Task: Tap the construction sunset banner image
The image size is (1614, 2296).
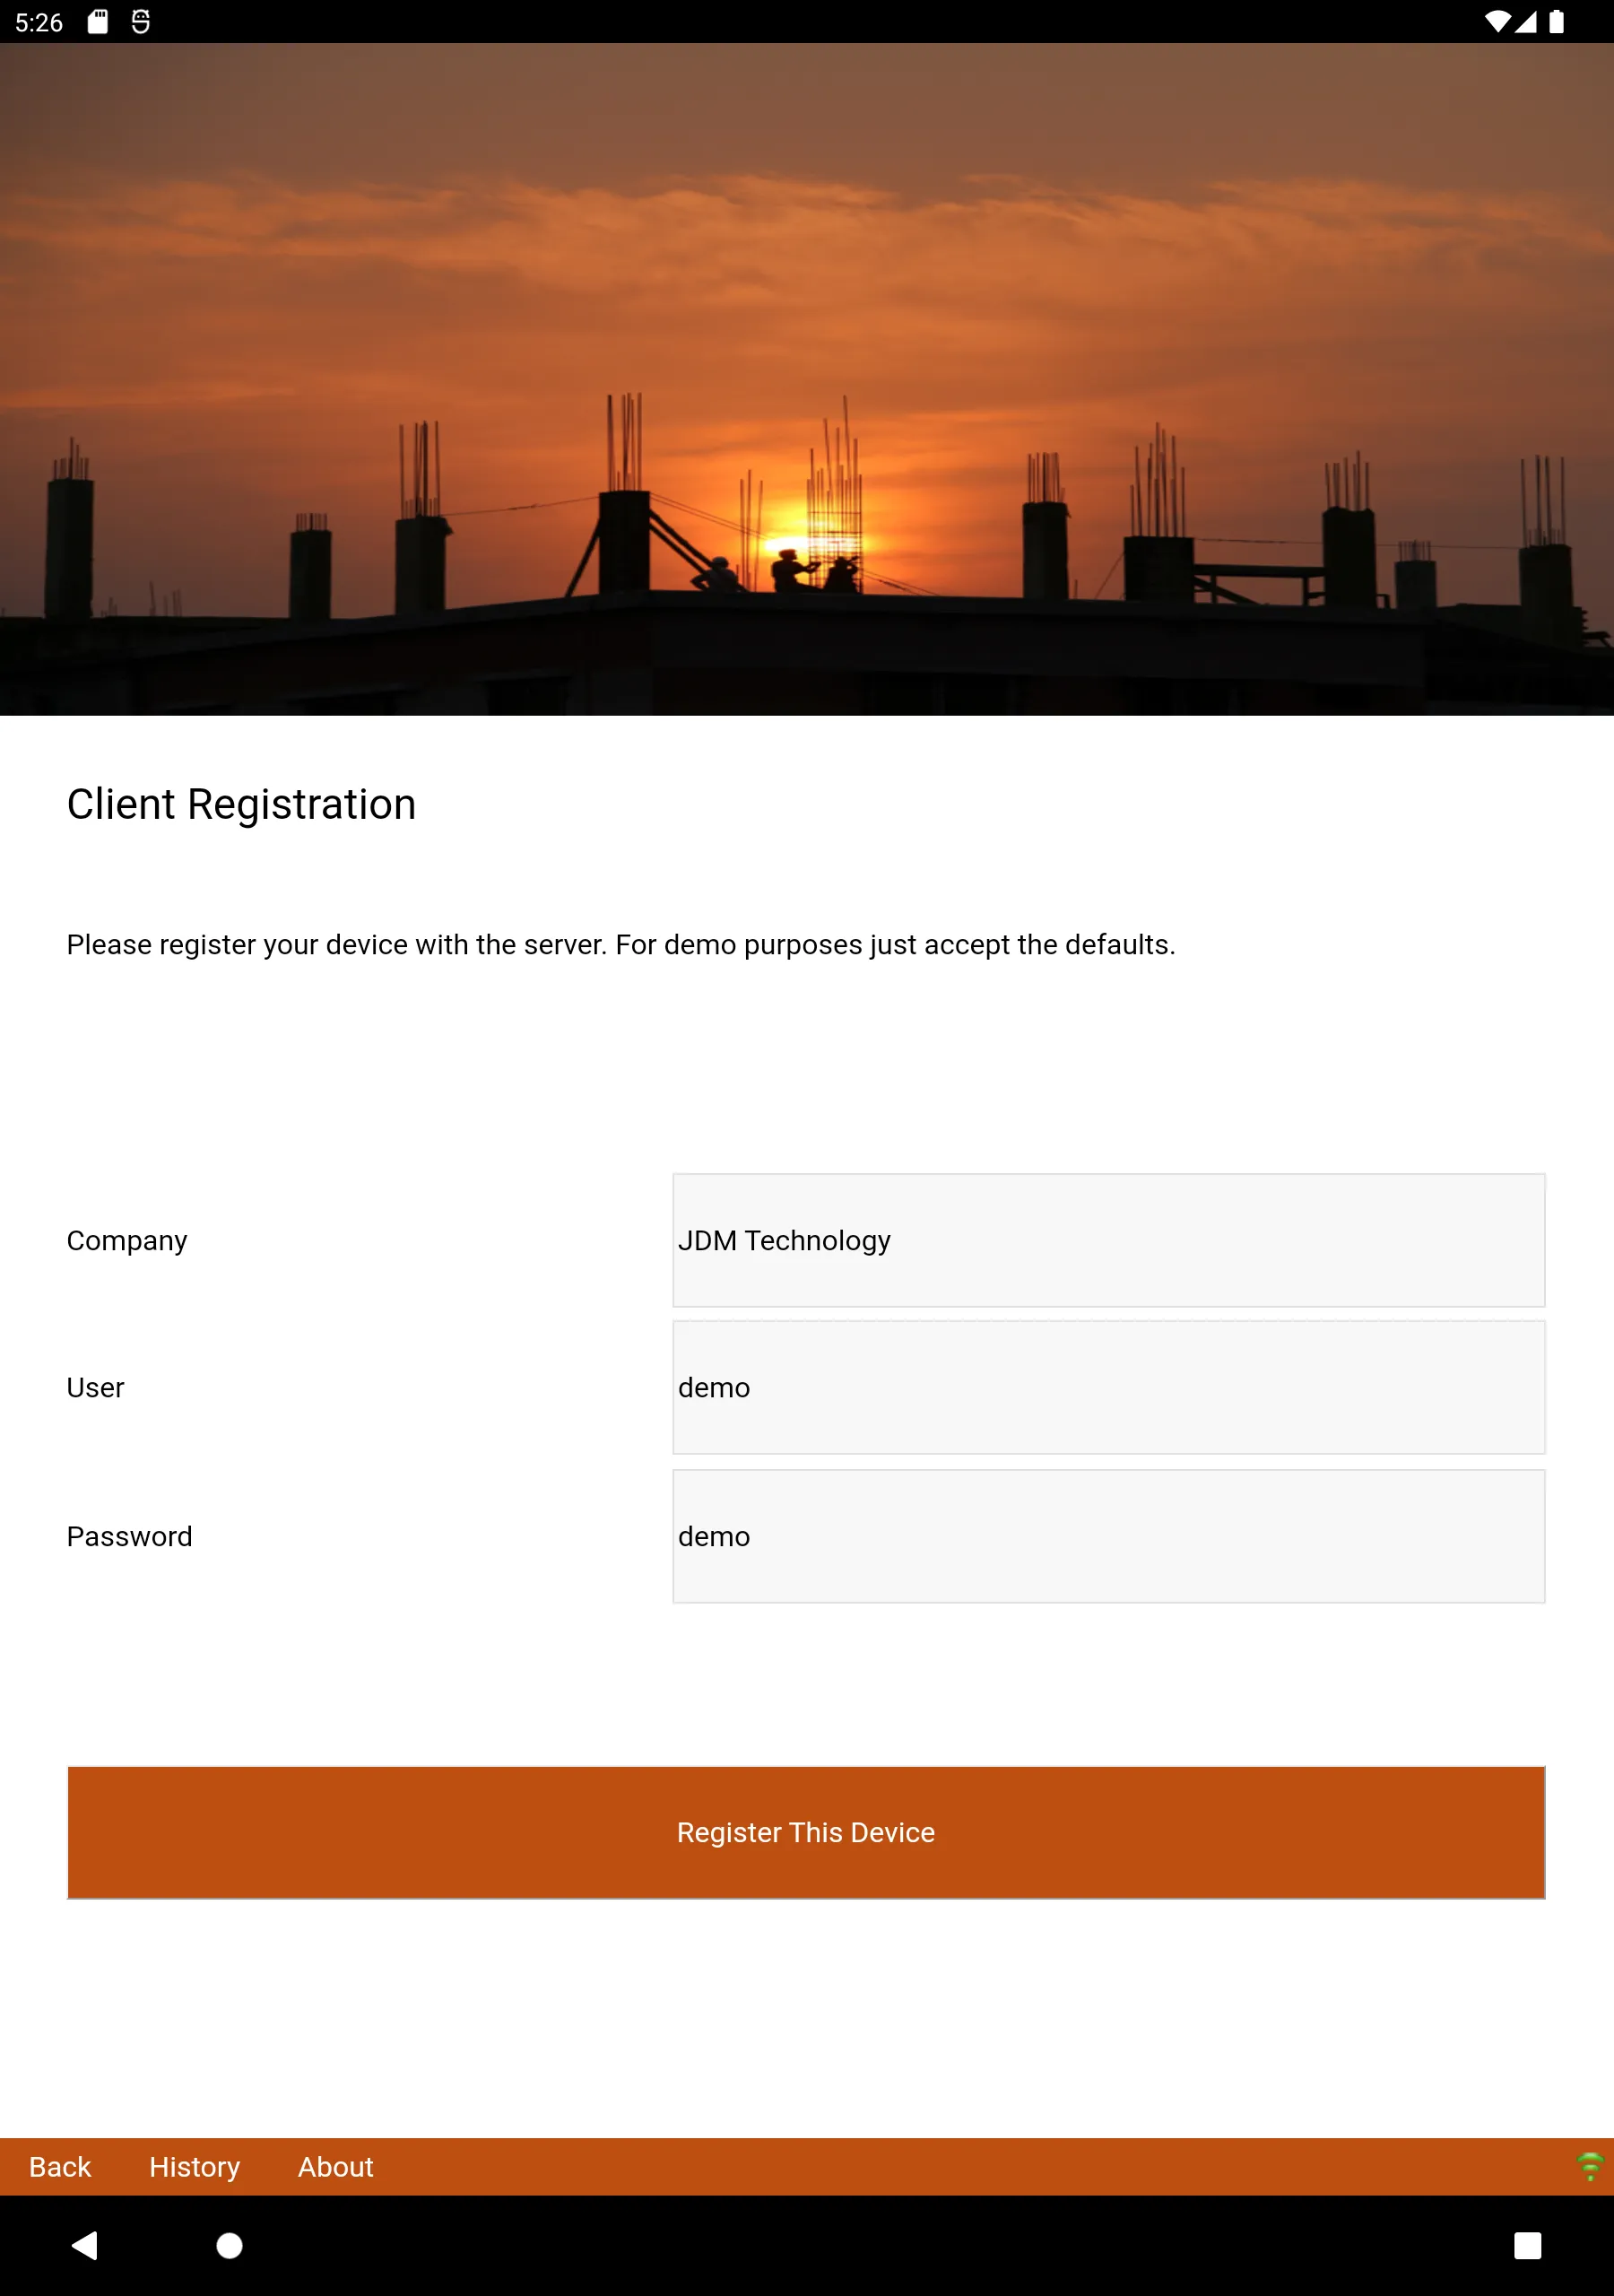Action: point(807,379)
